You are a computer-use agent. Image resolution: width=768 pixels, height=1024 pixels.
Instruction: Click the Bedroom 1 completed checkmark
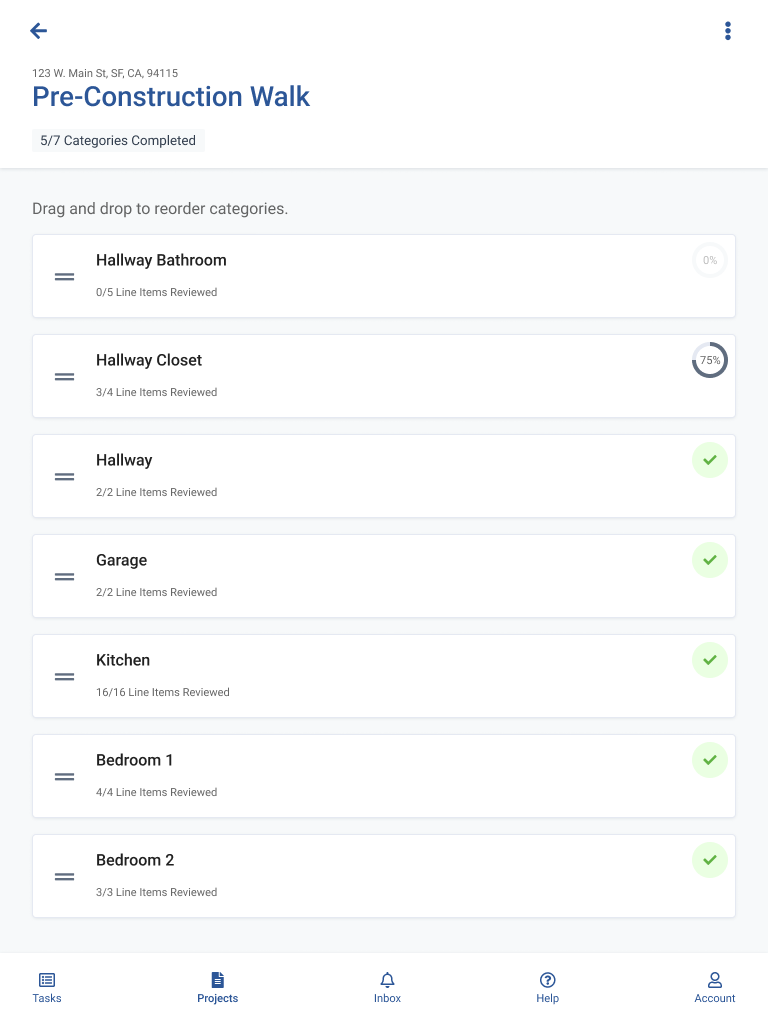(710, 760)
